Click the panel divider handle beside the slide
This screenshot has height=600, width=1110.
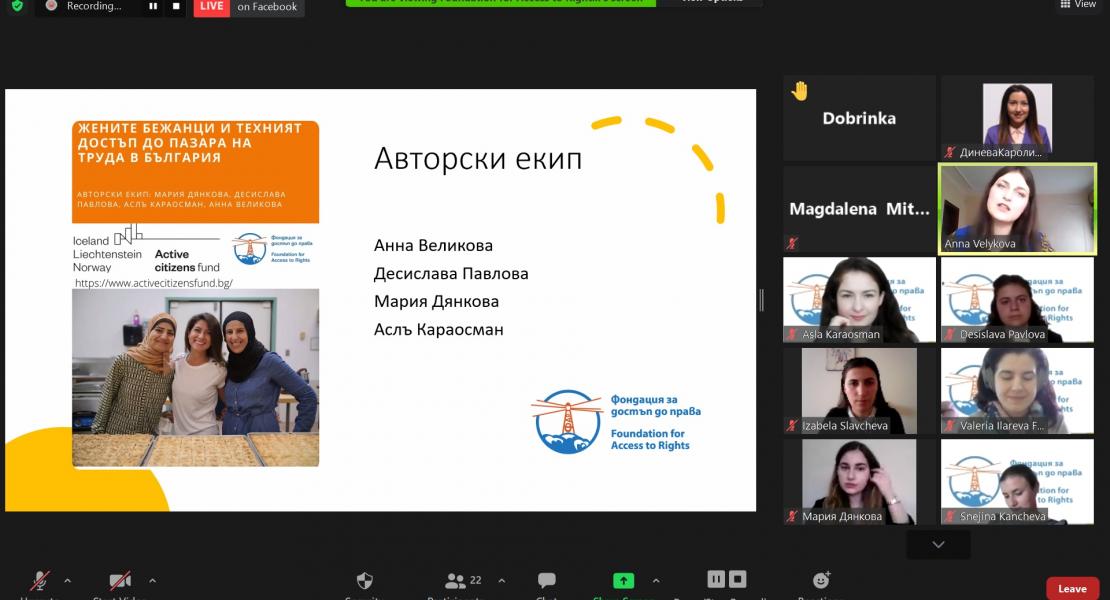click(761, 300)
